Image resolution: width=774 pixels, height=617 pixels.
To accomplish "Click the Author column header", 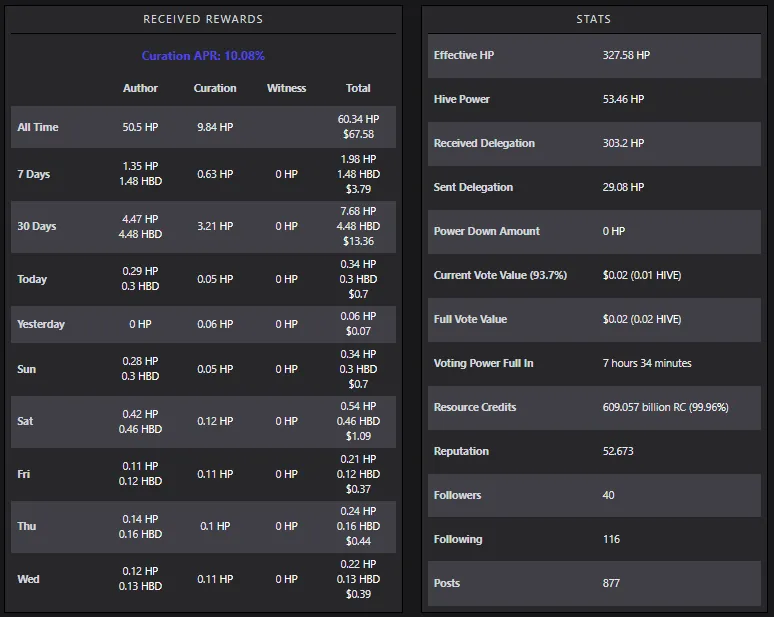I will click(140, 88).
